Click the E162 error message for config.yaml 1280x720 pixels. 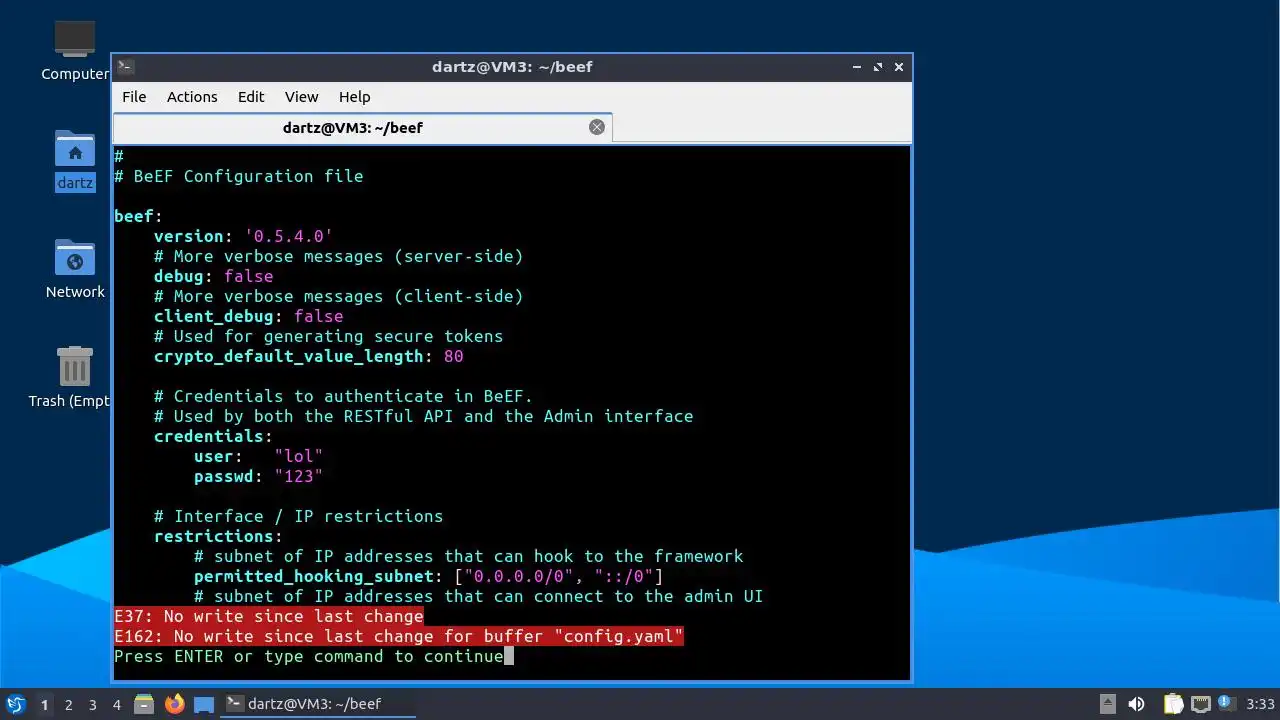[399, 636]
